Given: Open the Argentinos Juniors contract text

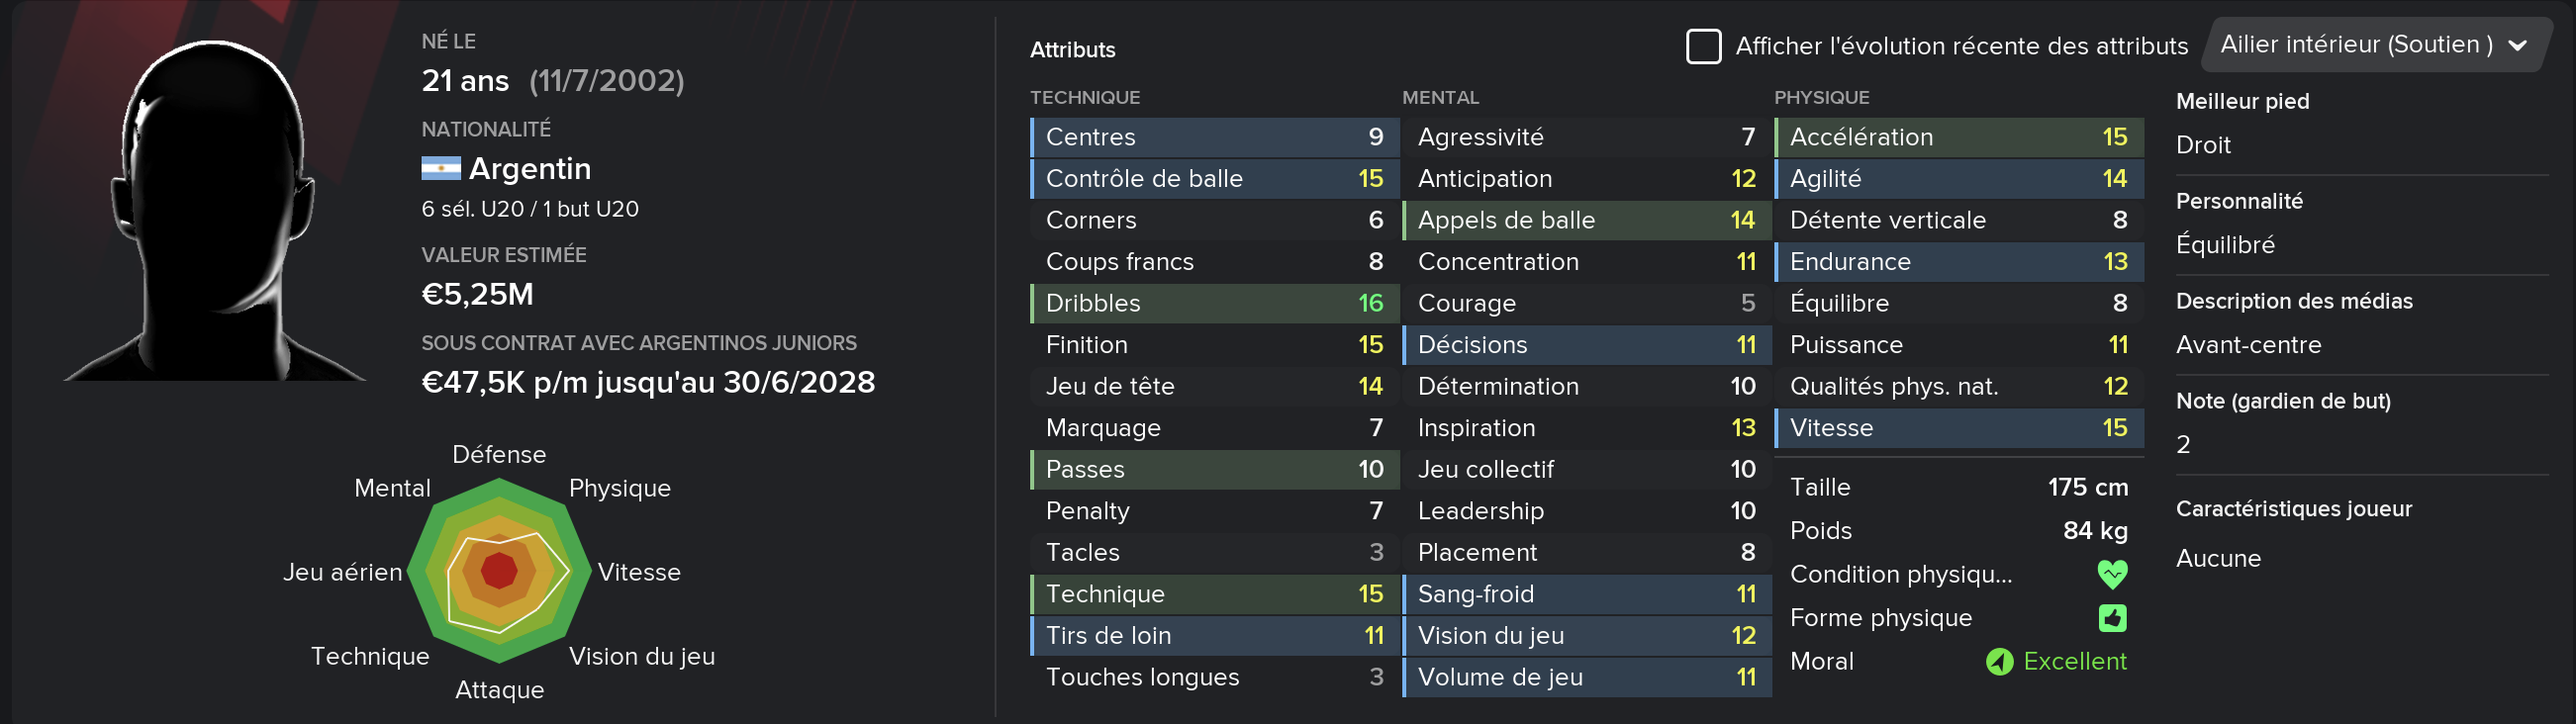Looking at the screenshot, I should coord(638,343).
